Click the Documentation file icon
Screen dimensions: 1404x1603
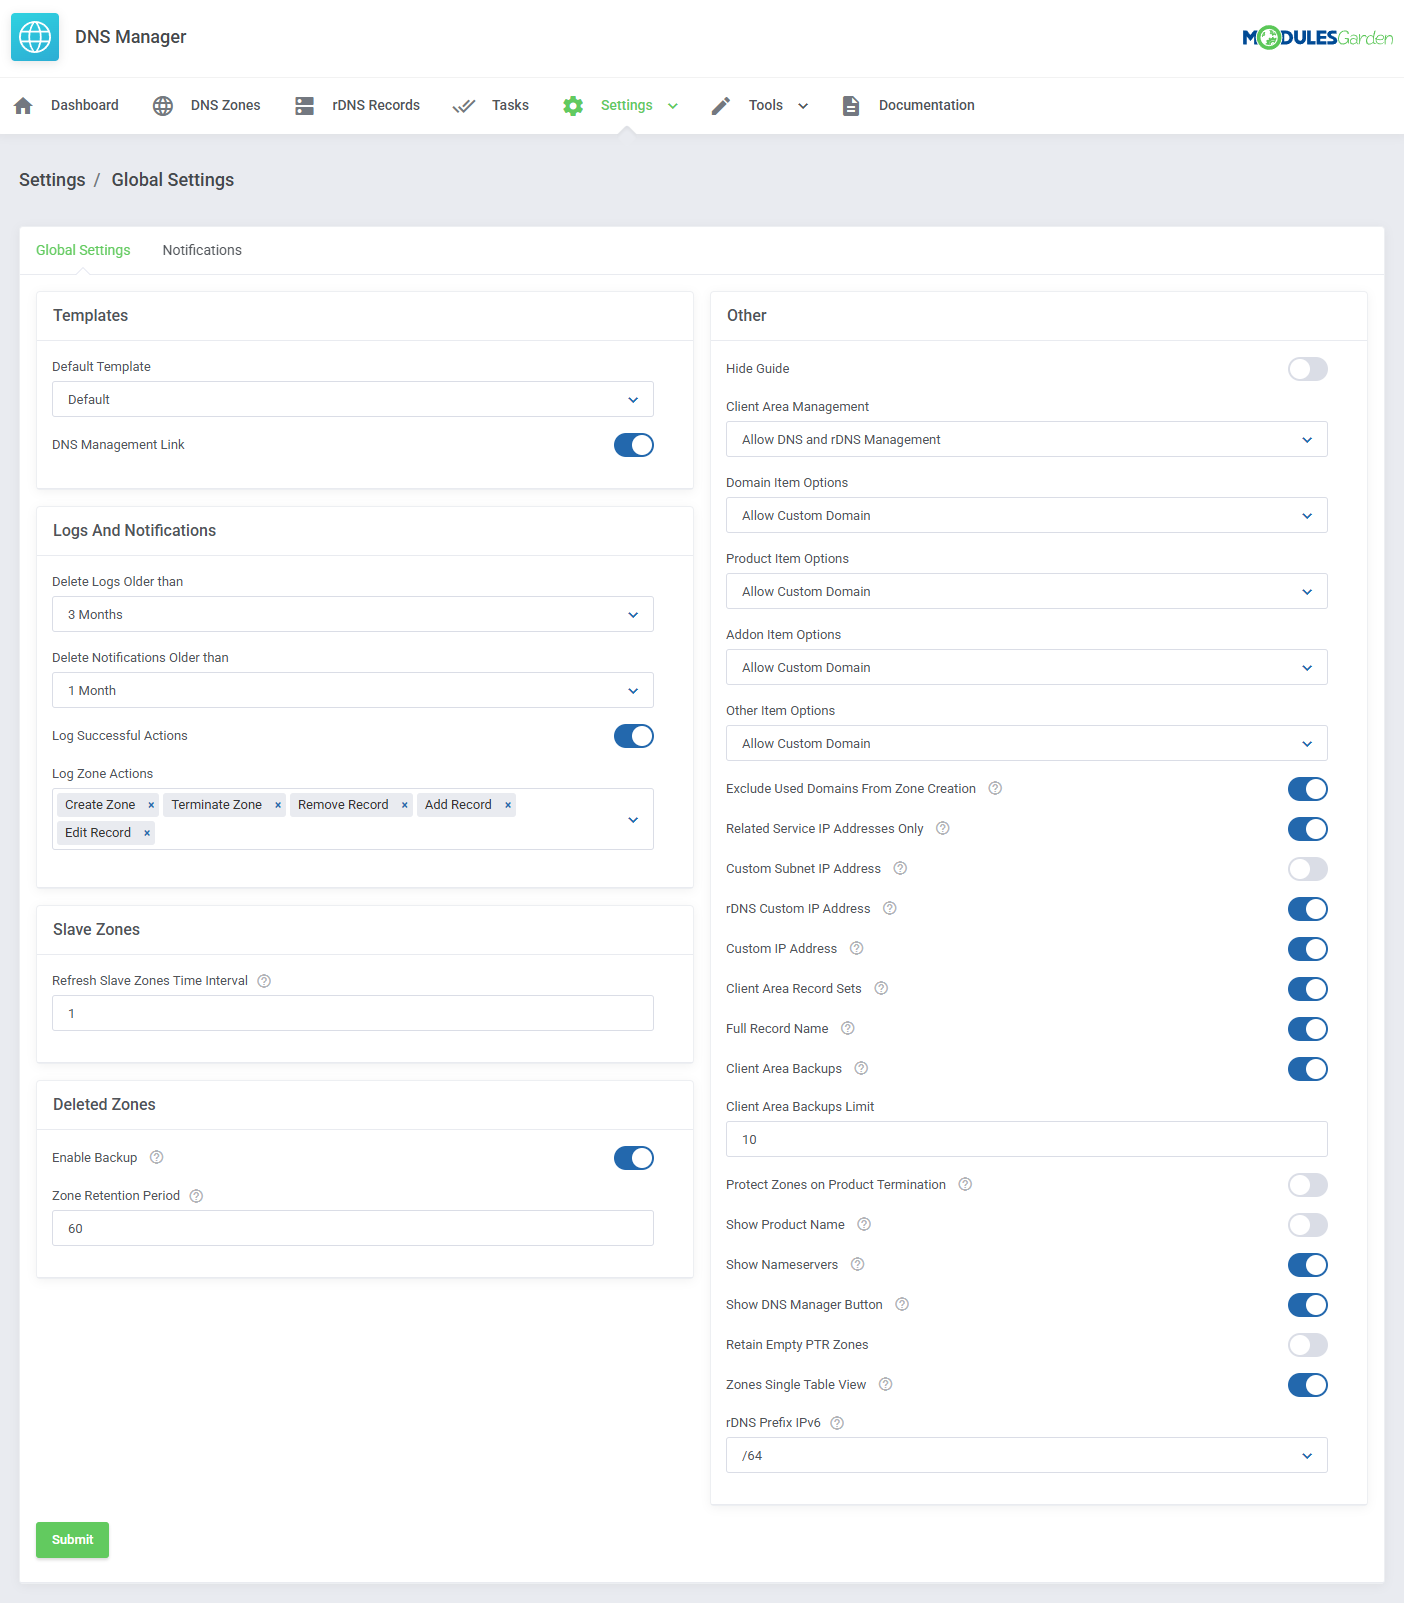851,106
